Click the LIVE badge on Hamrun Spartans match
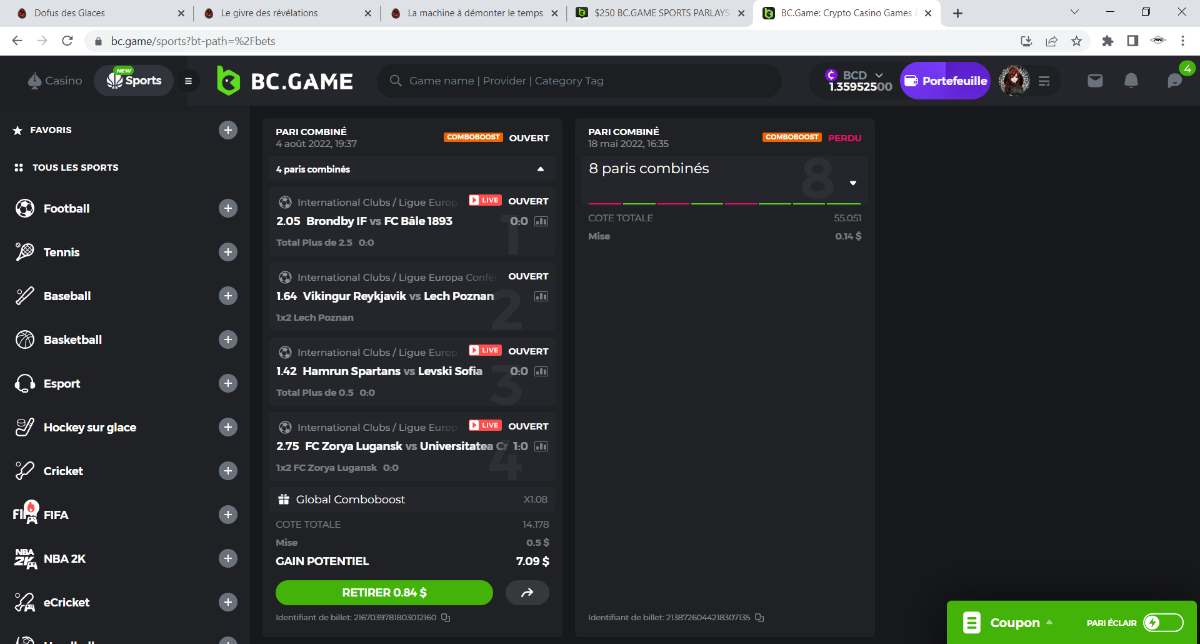Screen dimensions: 1200x644 coord(485,351)
